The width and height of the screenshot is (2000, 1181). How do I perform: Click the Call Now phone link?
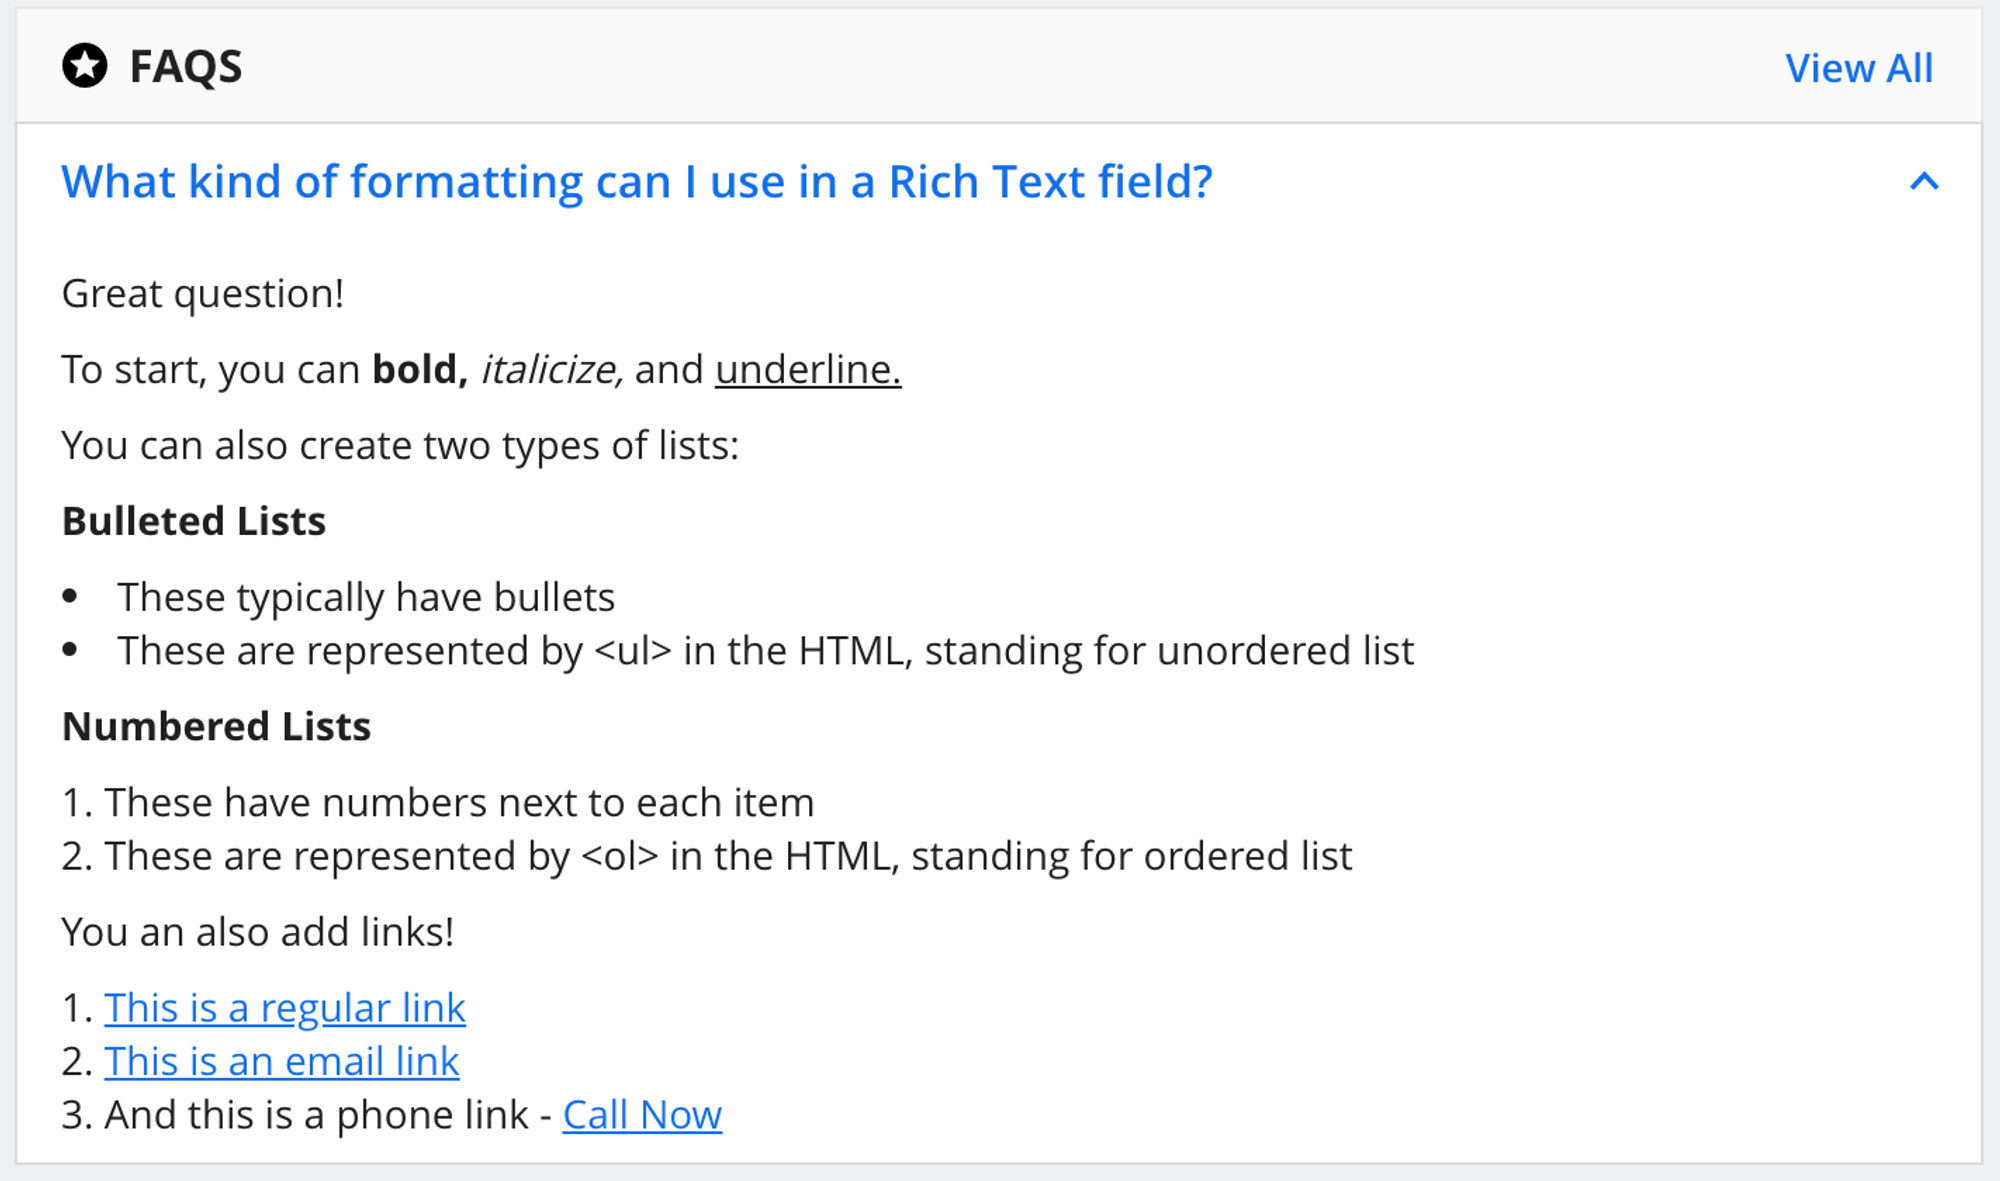click(642, 1115)
